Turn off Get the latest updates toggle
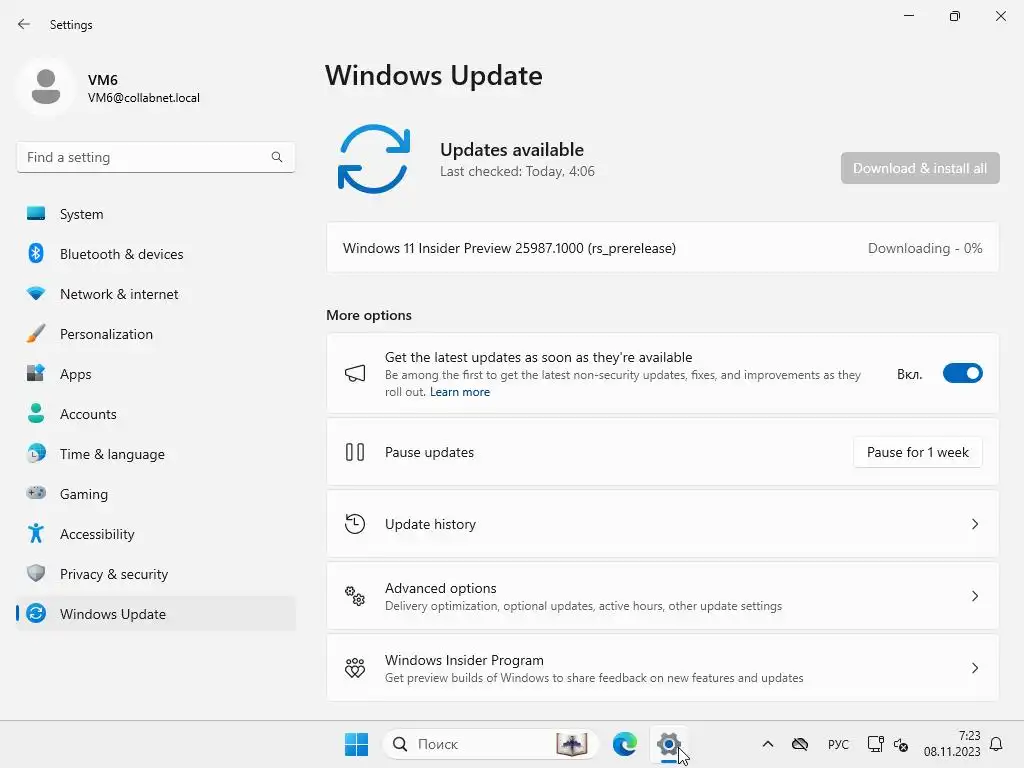This screenshot has height=768, width=1024. [x=963, y=374]
